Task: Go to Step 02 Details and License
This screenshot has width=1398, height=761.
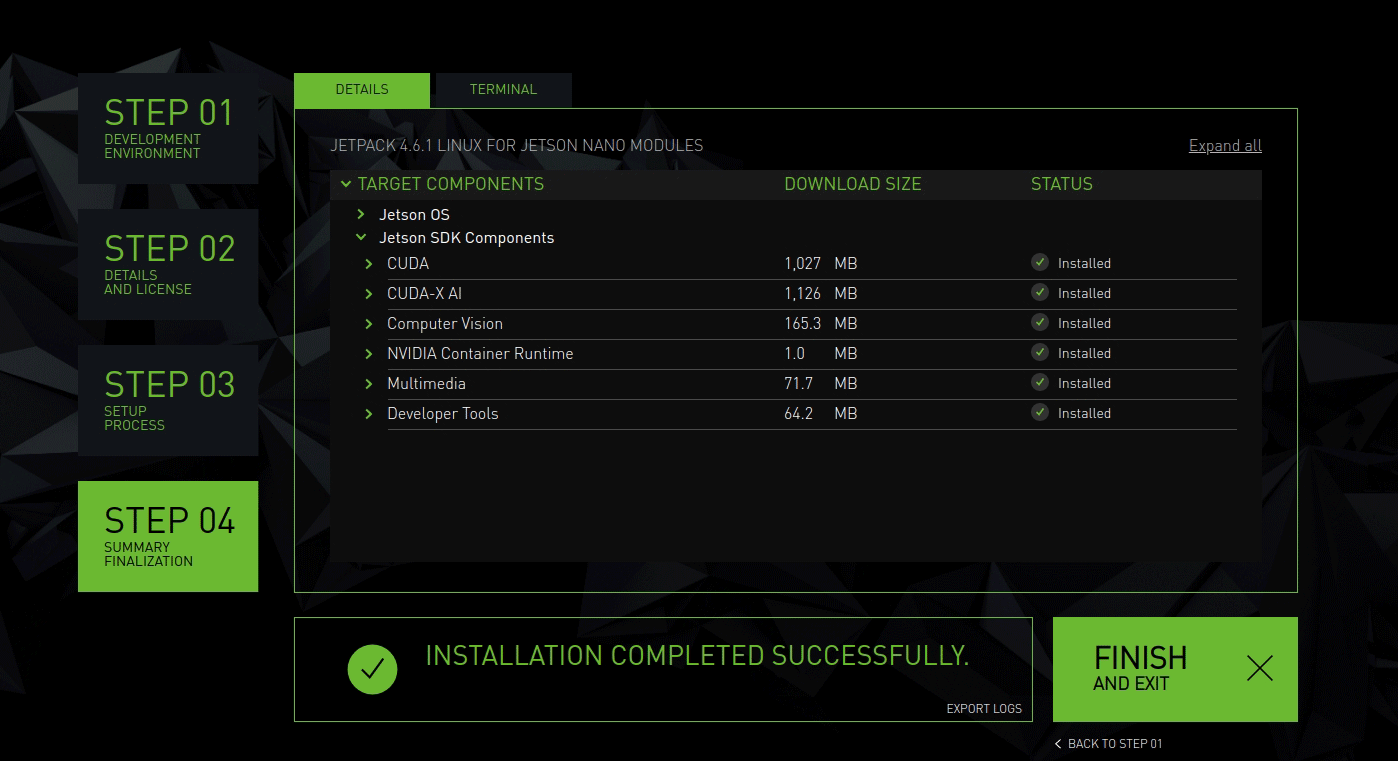Action: [168, 264]
